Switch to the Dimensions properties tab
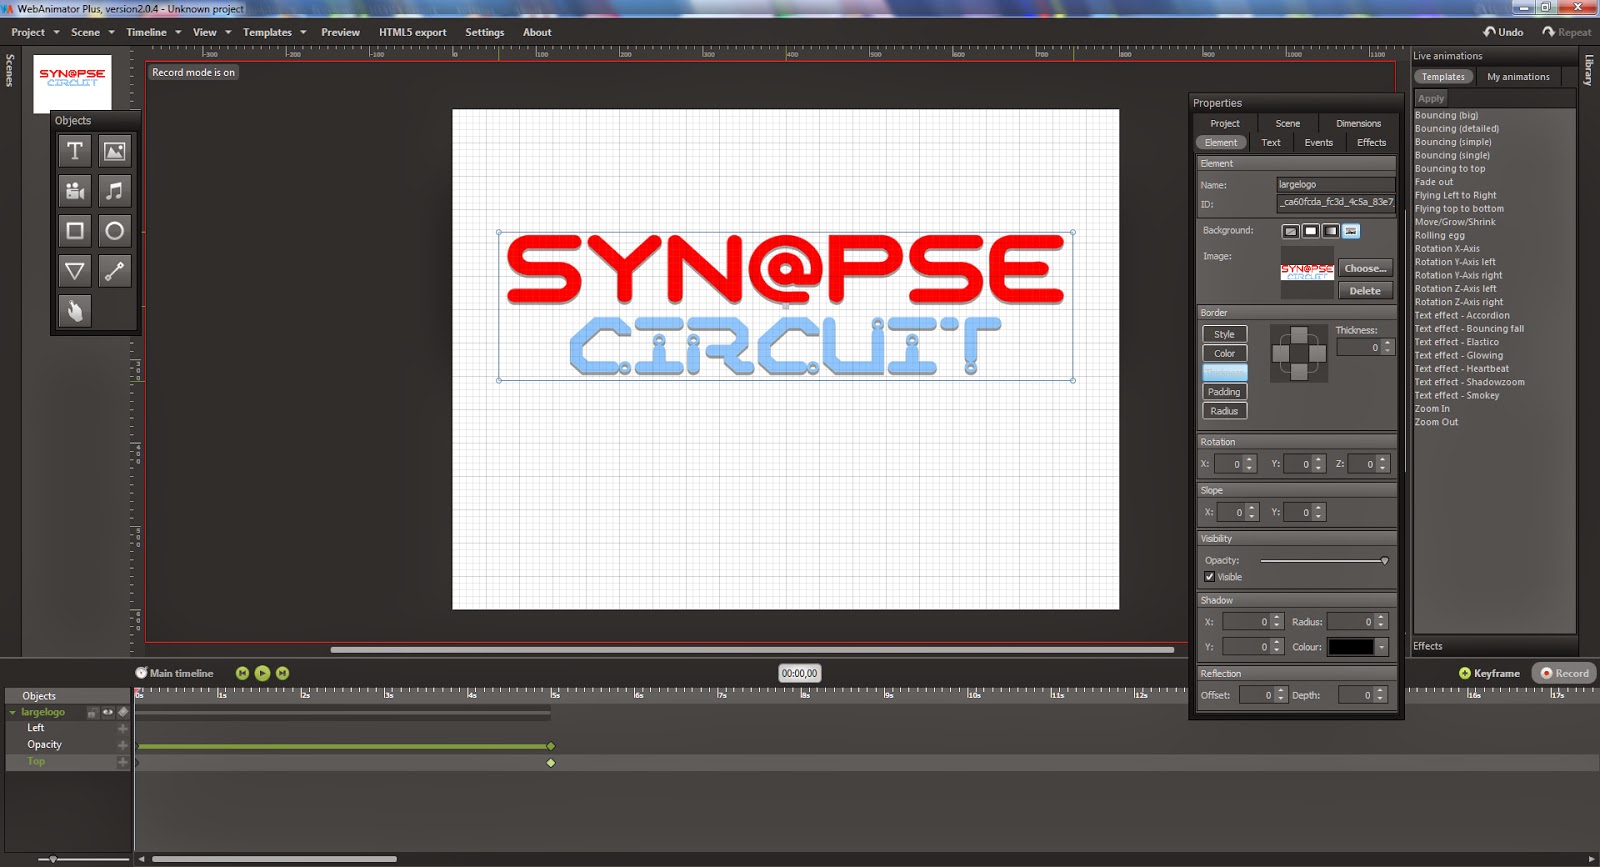Viewport: 1600px width, 867px height. pos(1358,124)
